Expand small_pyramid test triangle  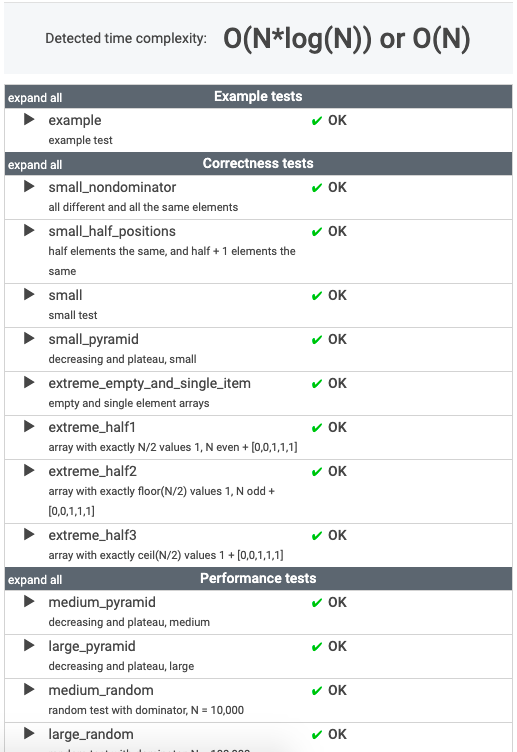29,339
